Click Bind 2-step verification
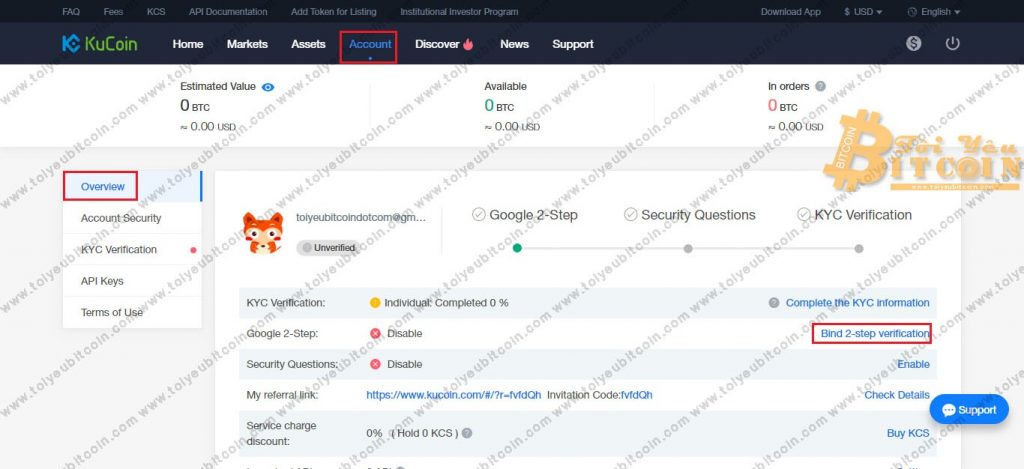Screen dimensions: 1024x469 tap(875, 334)
